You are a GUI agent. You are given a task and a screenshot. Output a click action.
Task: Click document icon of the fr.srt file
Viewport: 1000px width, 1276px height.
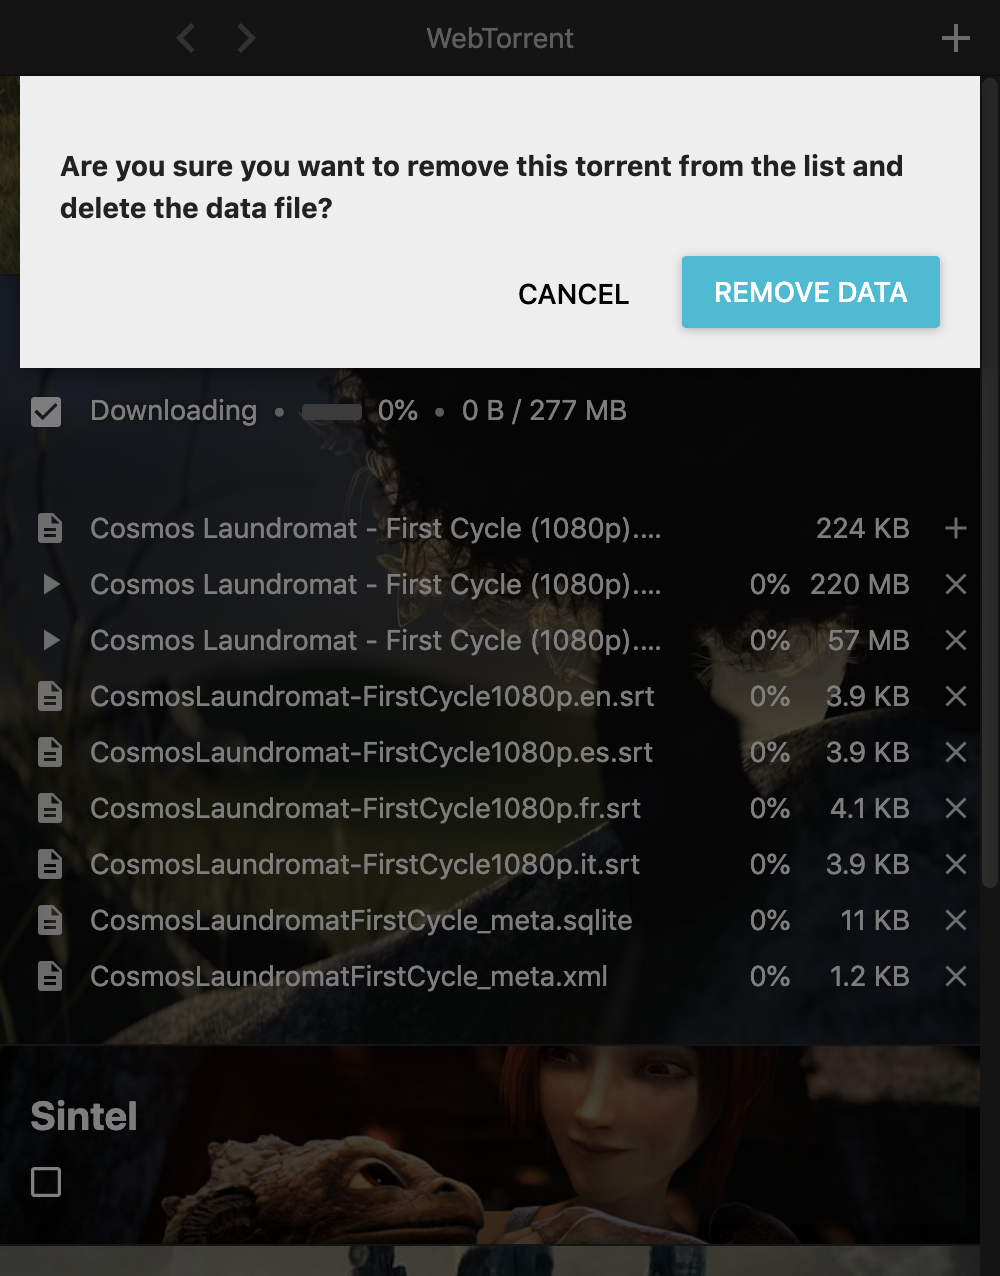point(50,808)
